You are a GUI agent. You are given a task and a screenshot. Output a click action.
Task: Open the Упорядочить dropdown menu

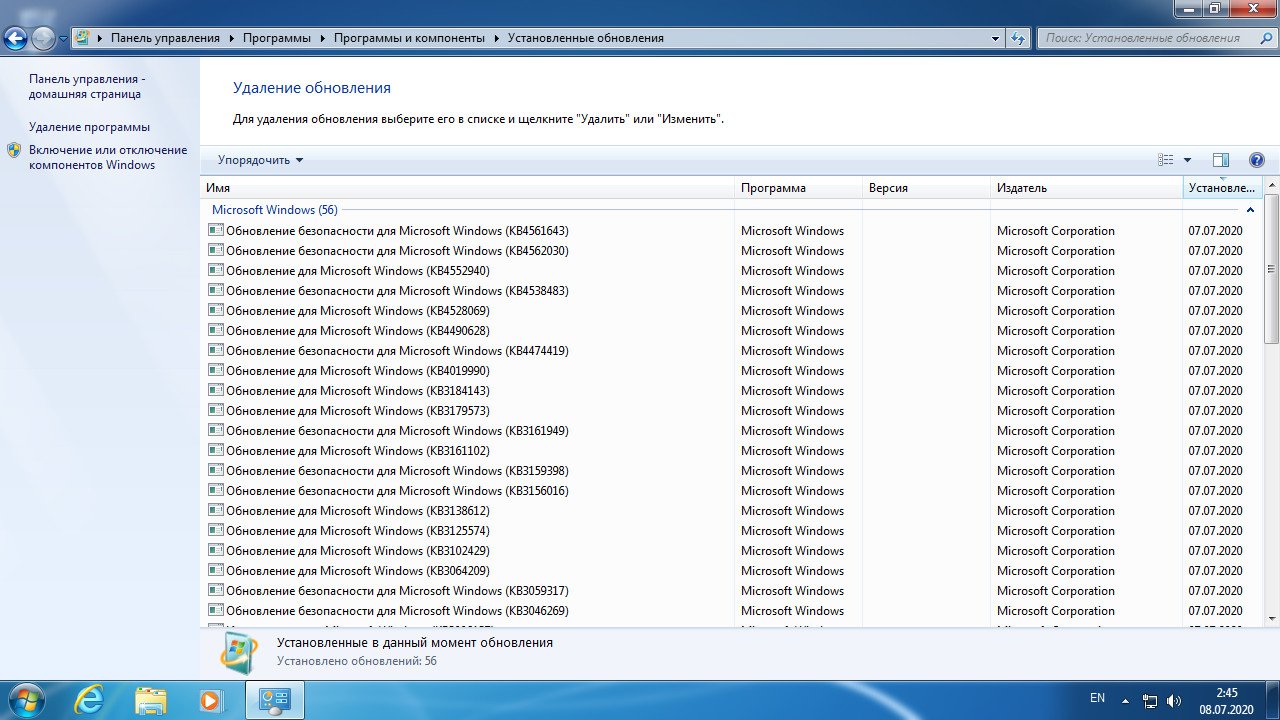[x=260, y=160]
